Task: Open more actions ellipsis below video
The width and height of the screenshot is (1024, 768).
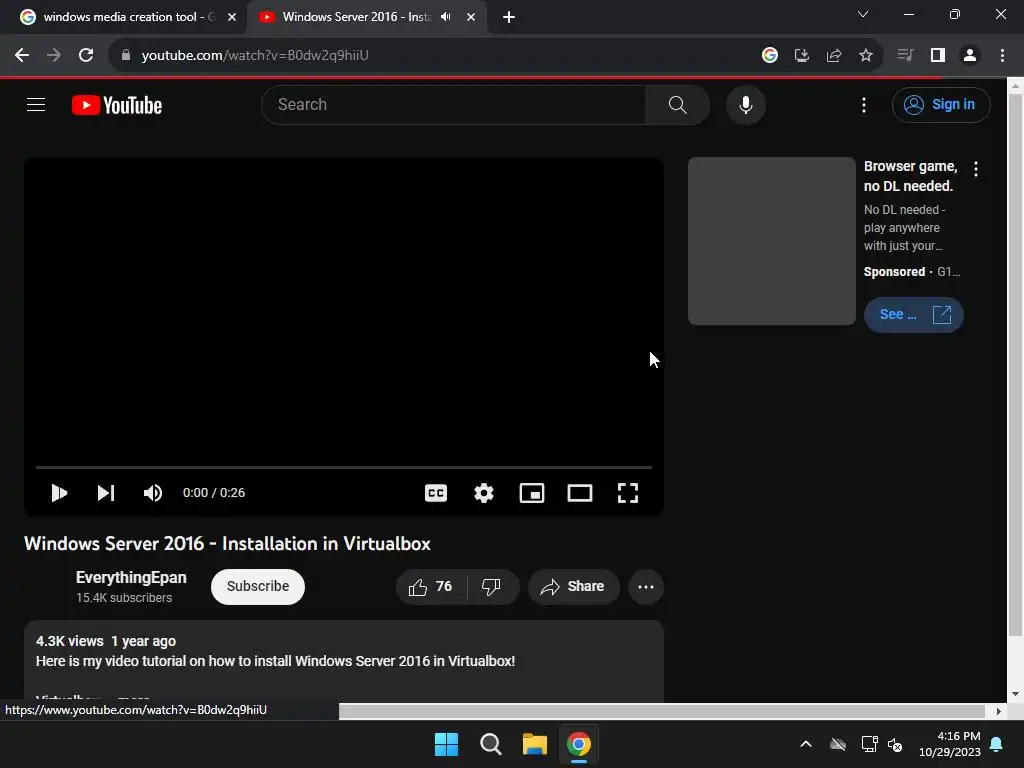Action: [646, 586]
